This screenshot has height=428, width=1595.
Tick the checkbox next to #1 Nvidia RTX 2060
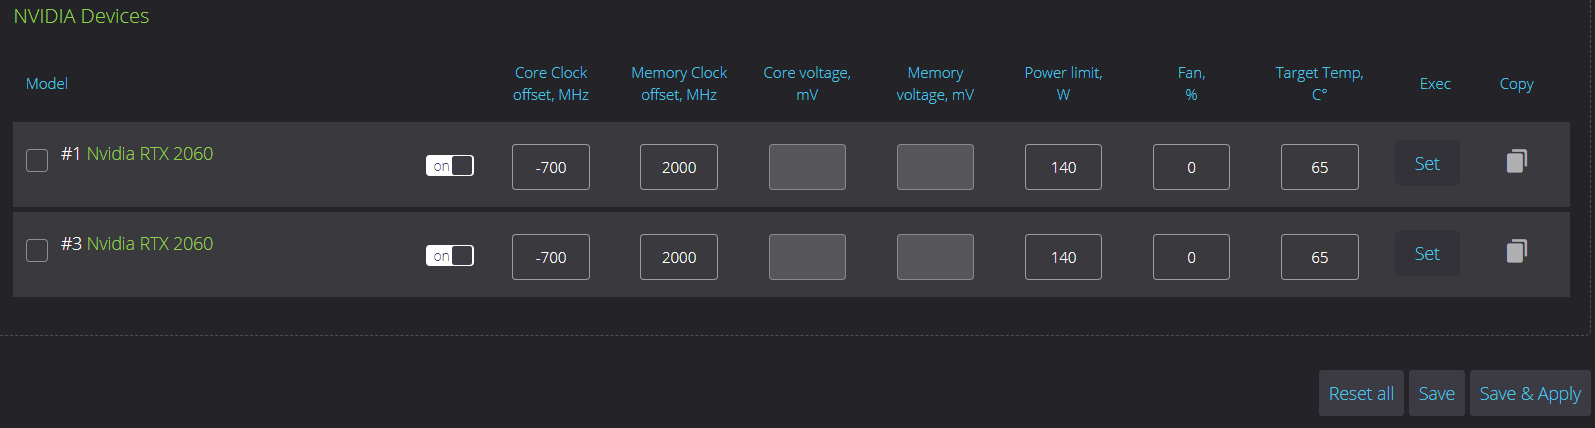pyautogui.click(x=37, y=160)
